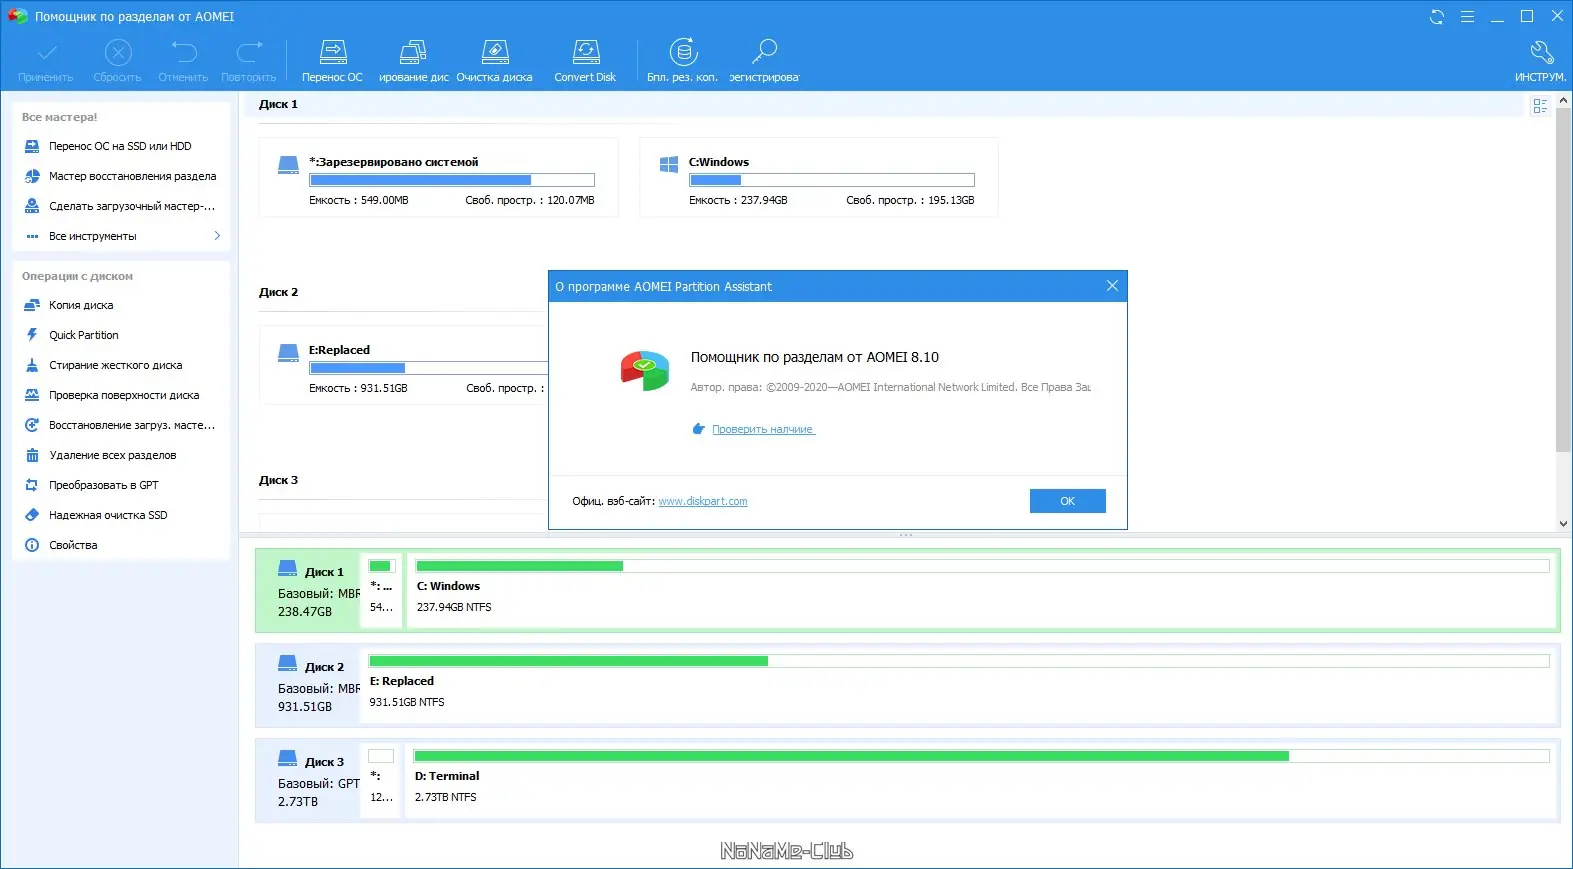Click the Операции с диском section header
This screenshot has height=869, width=1573.
tap(77, 276)
